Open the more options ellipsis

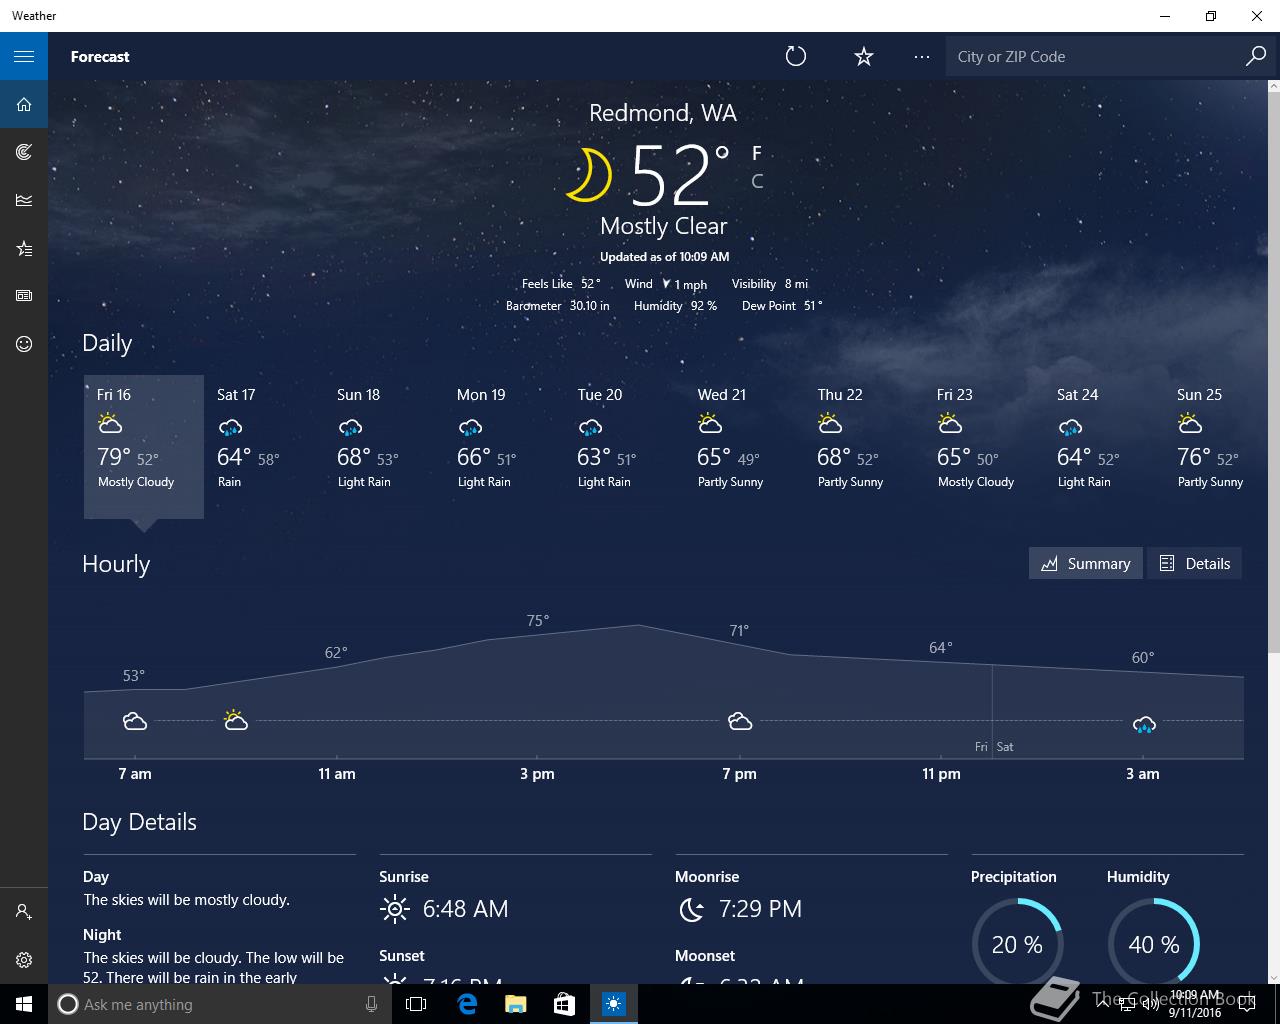pos(922,56)
